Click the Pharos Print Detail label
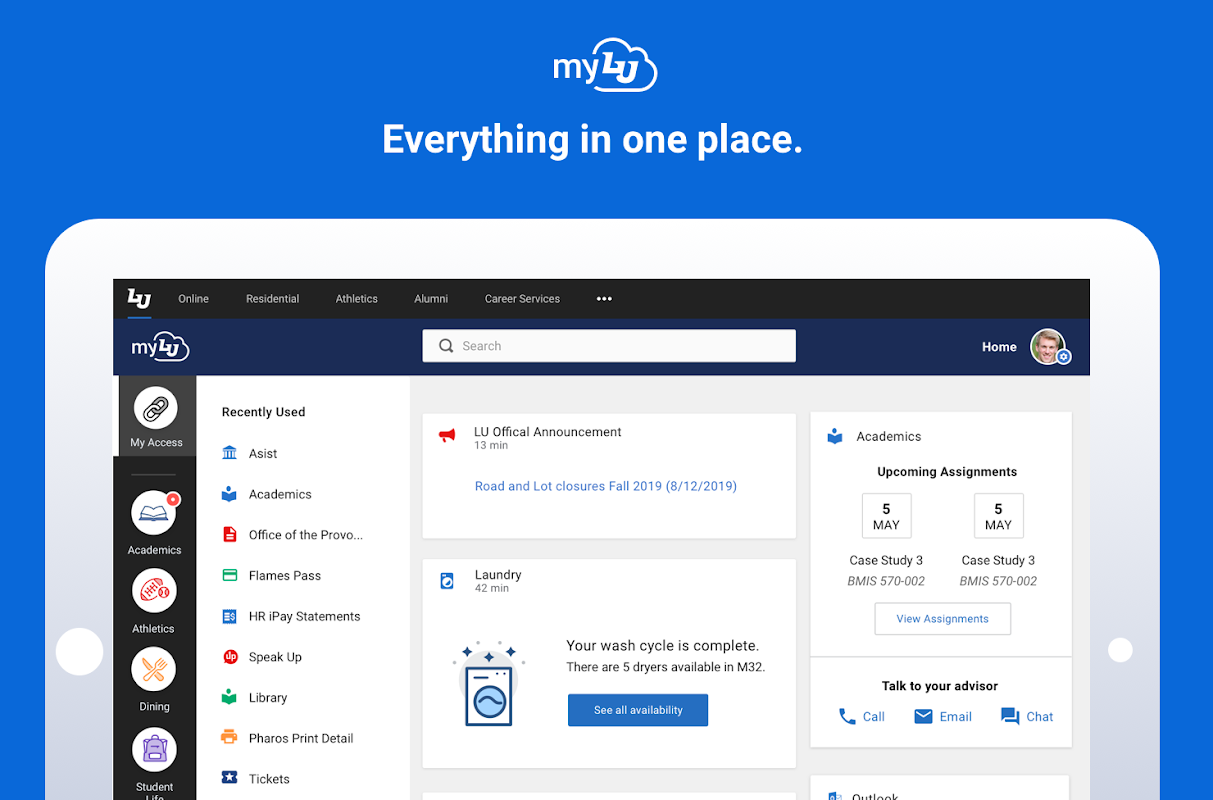 pyautogui.click(x=301, y=738)
